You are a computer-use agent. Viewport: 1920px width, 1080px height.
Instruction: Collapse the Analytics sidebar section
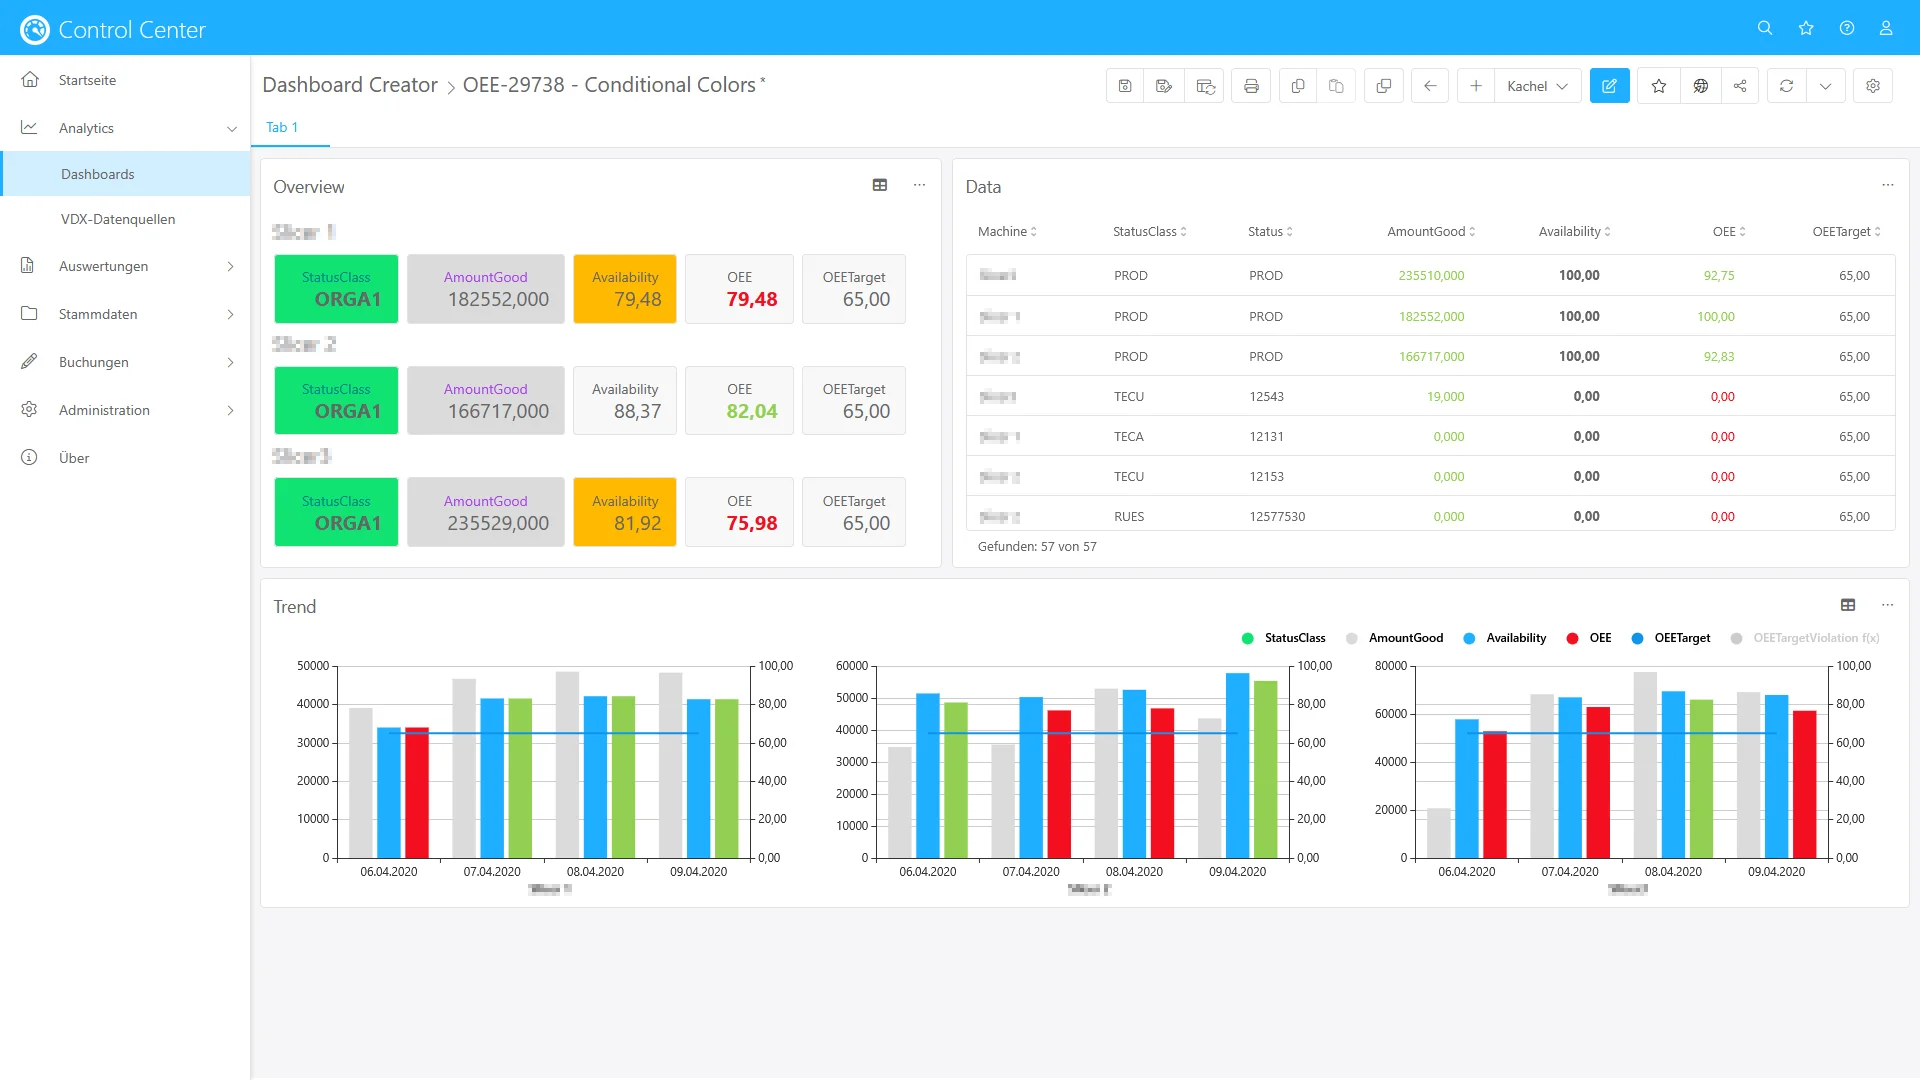point(232,128)
